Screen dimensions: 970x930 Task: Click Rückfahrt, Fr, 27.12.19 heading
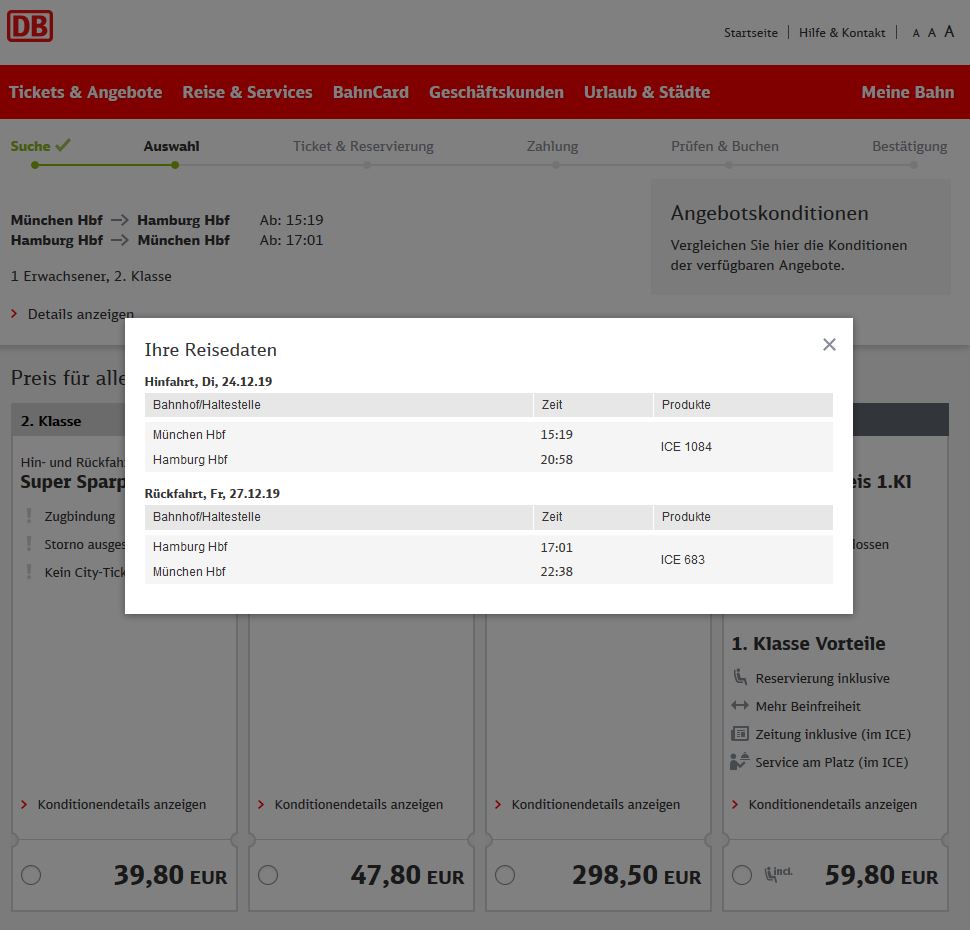(212, 493)
